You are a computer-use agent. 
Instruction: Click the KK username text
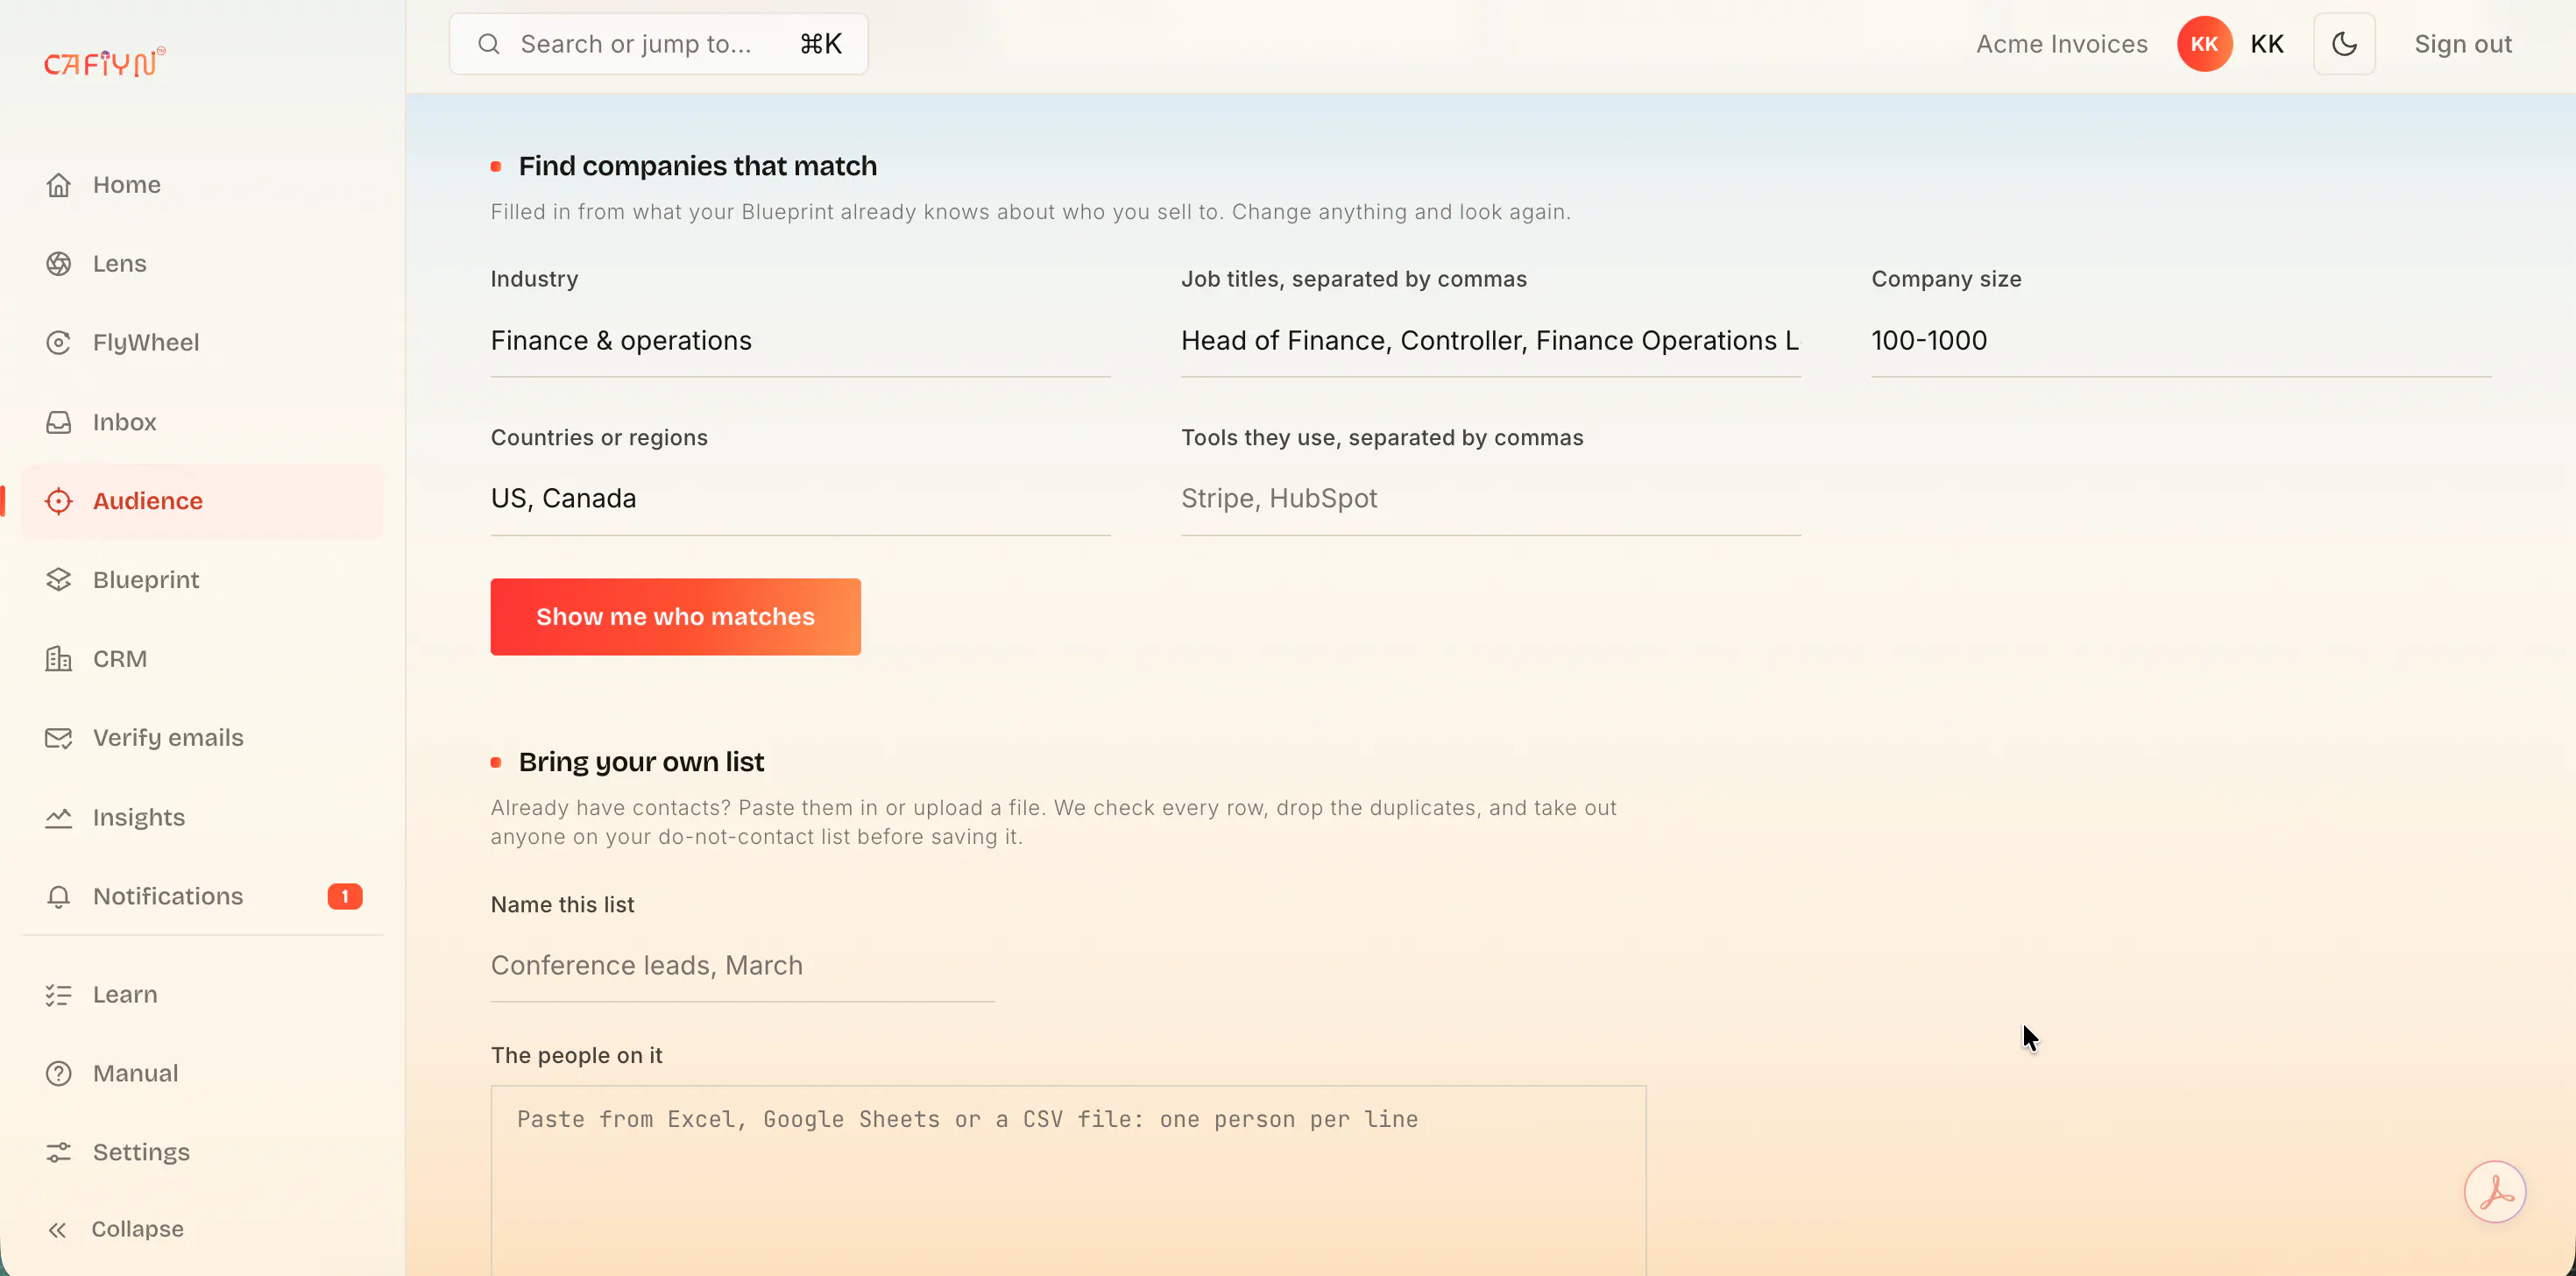point(2267,44)
